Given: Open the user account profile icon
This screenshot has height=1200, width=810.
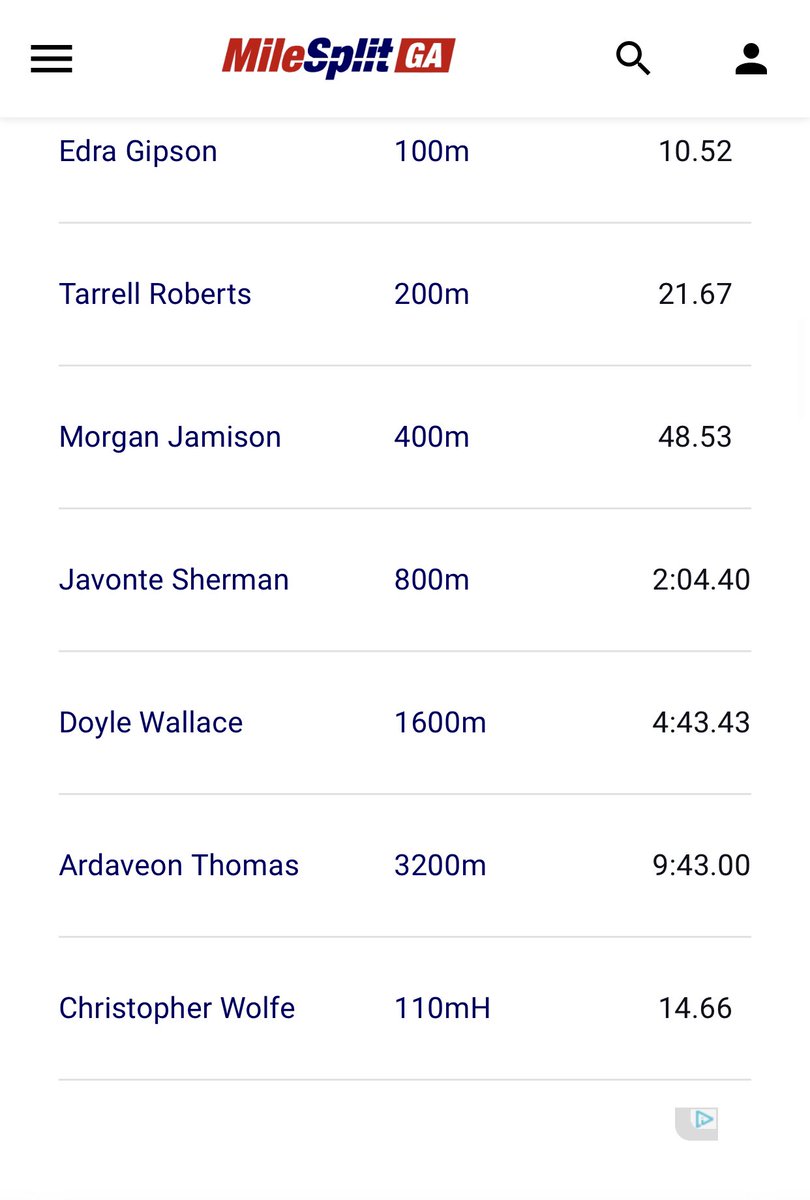Looking at the screenshot, I should pos(751,59).
